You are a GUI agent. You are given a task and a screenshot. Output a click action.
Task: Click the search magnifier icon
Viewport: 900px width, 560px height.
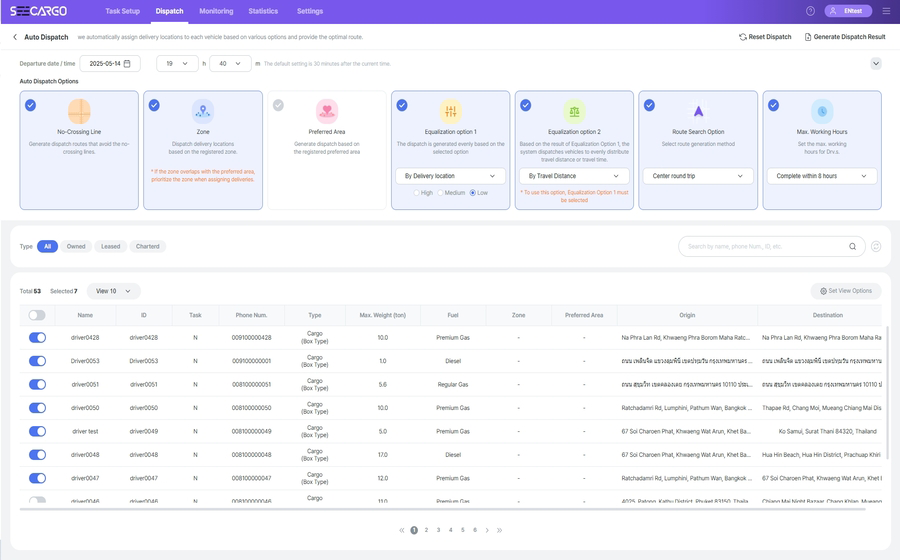coord(852,247)
